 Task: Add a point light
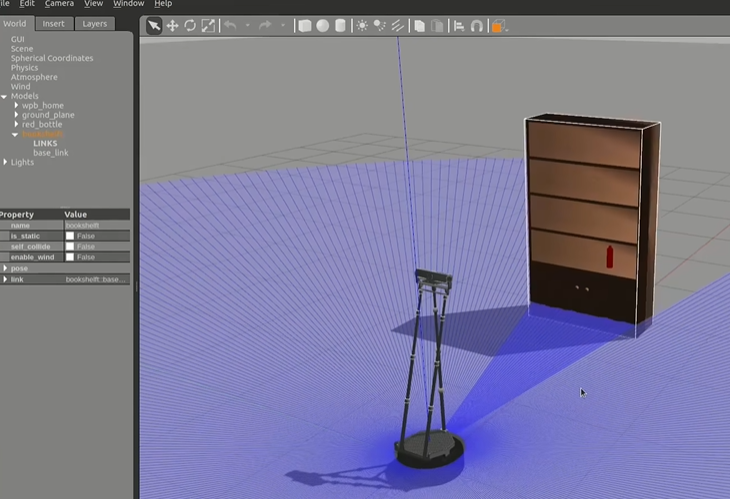[362, 26]
